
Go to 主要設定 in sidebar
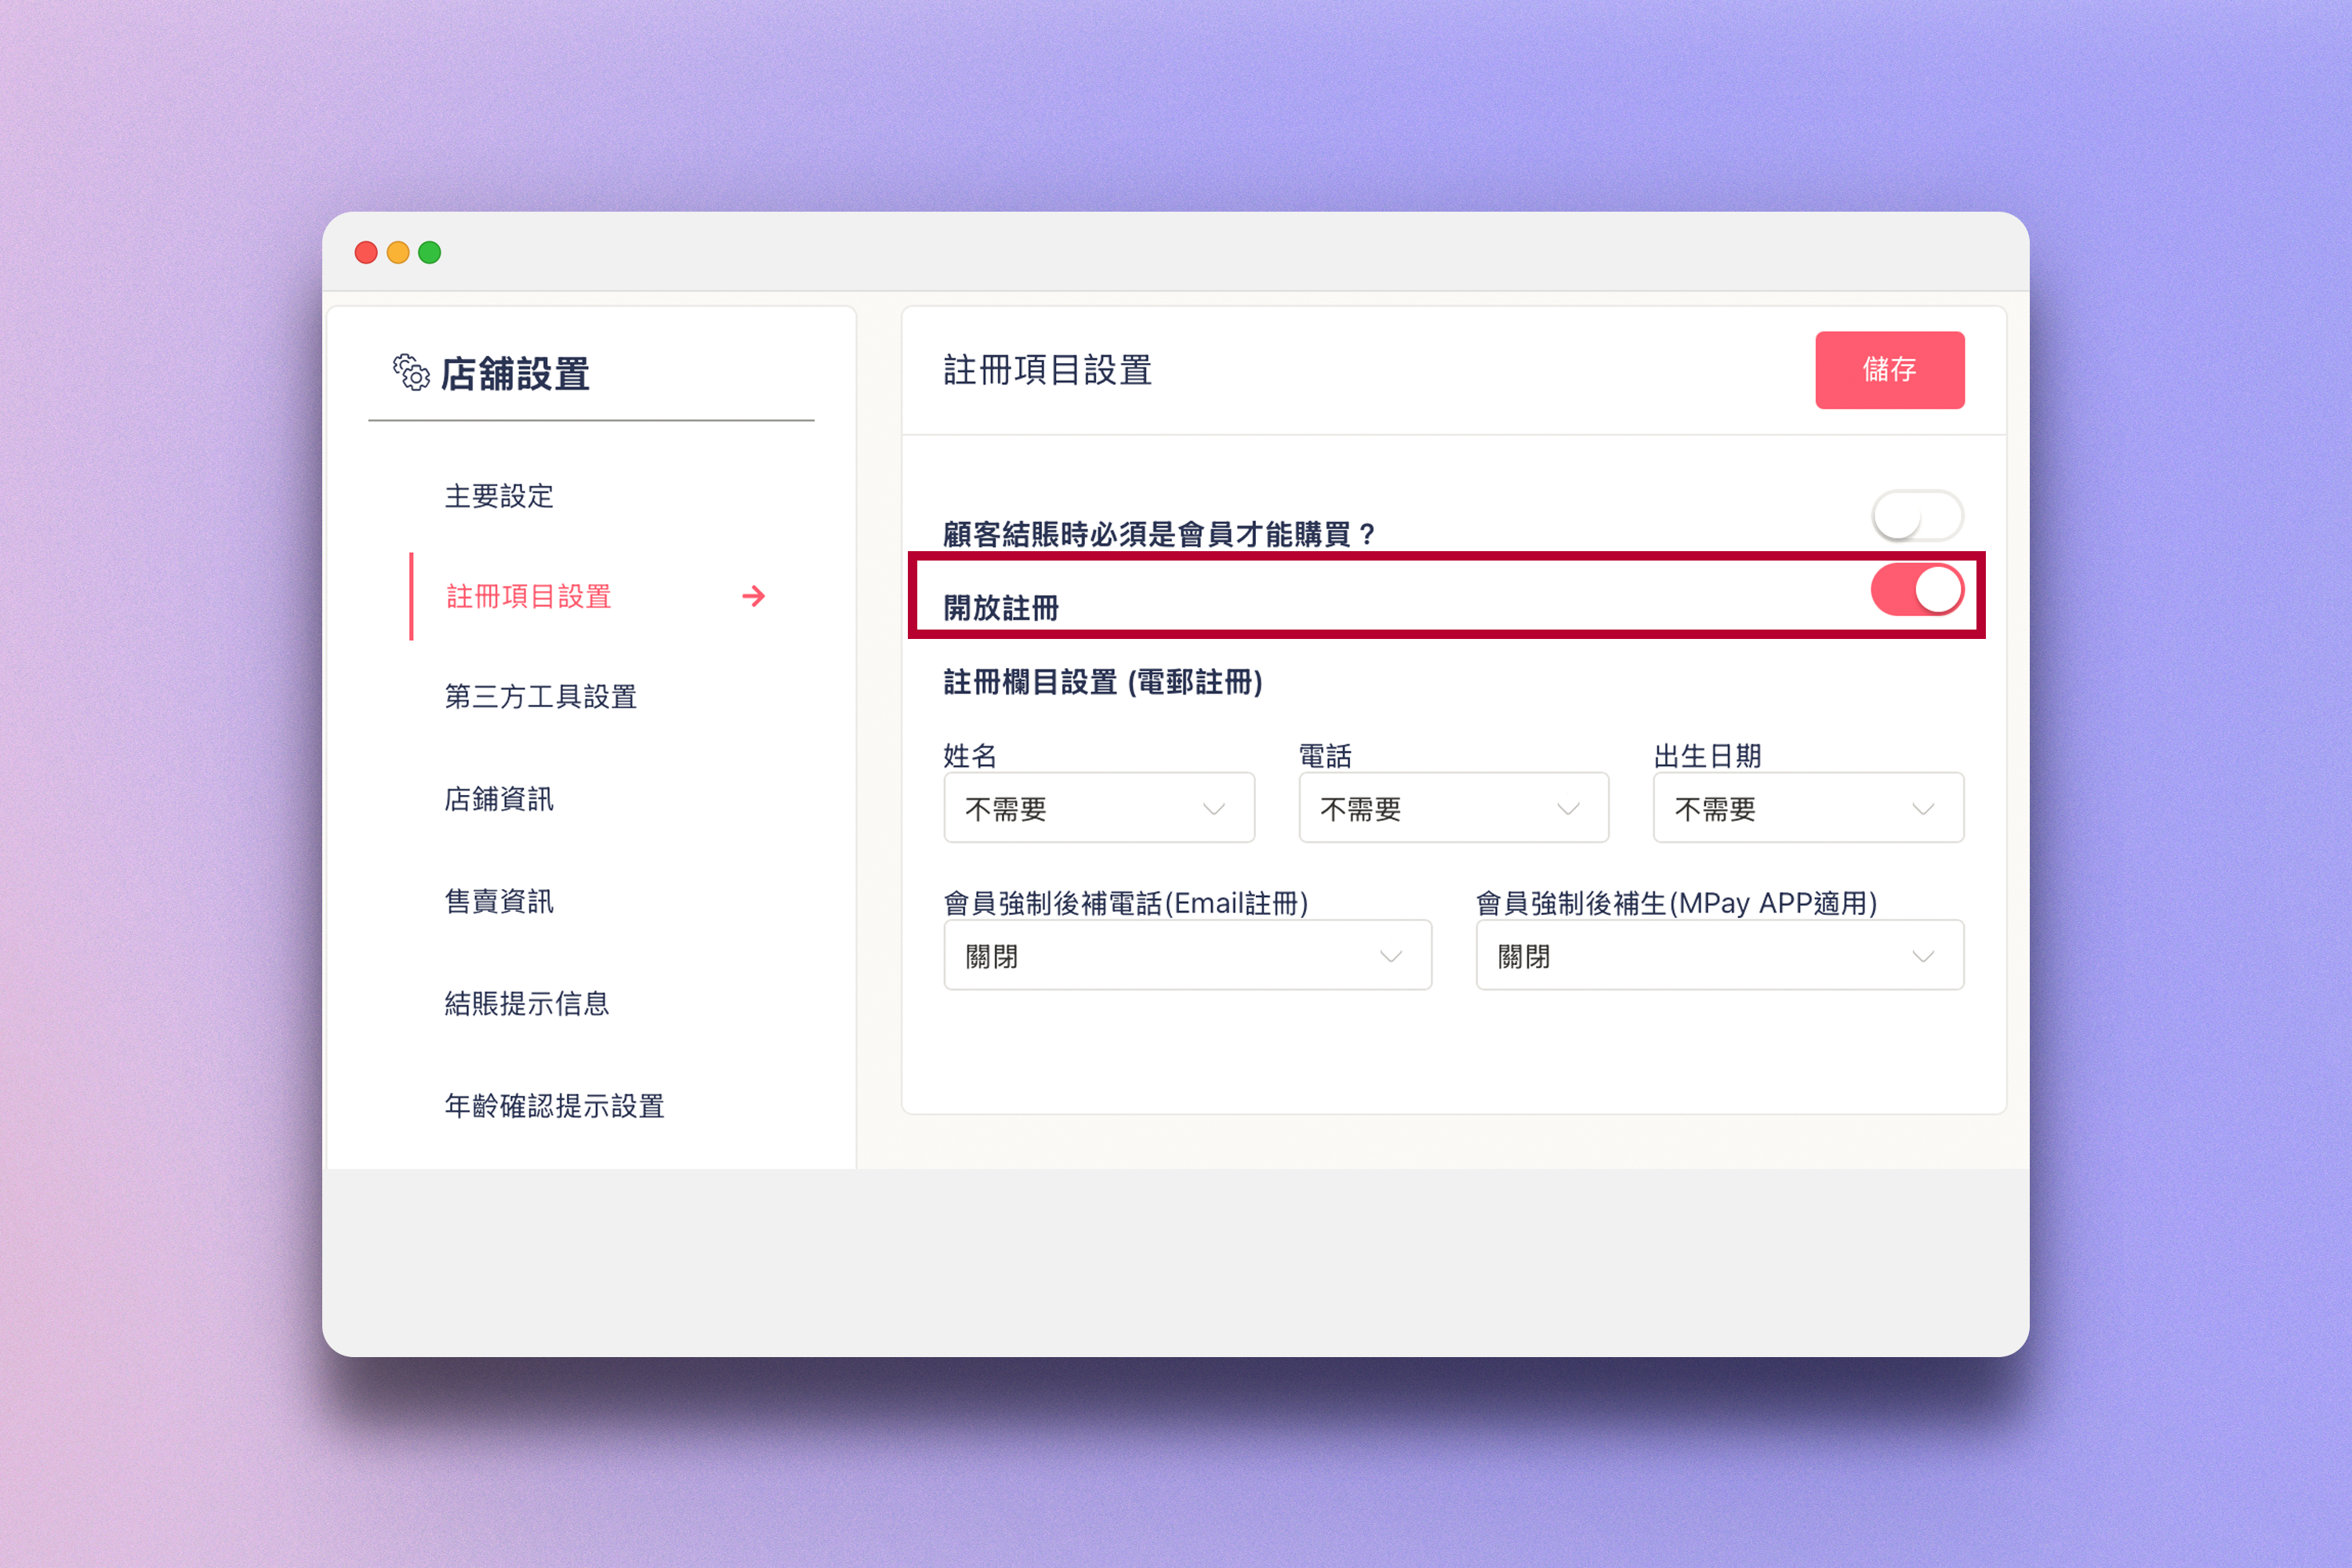(x=499, y=496)
